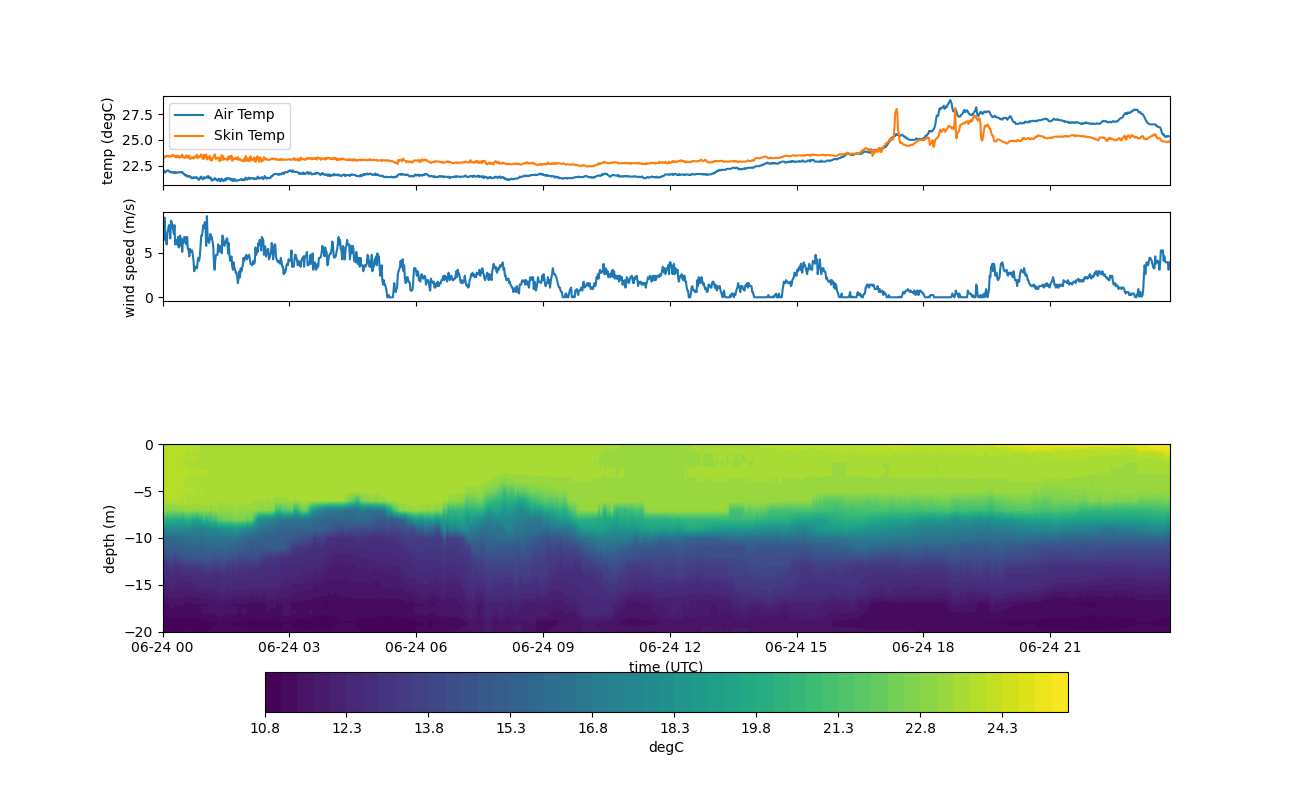Image resolution: width=1300 pixels, height=800 pixels.
Task: Click the degC label below the colorbar
Action: coord(666,747)
